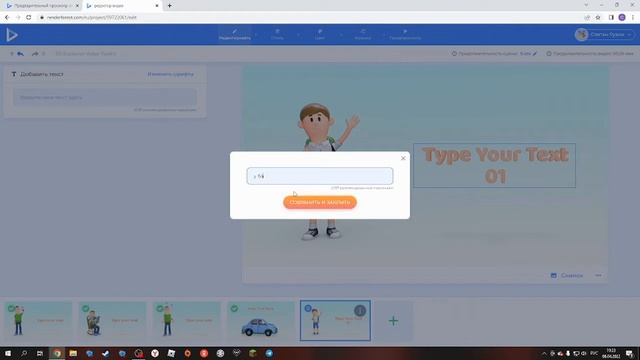Open Chrome from the taskbar

57,353
